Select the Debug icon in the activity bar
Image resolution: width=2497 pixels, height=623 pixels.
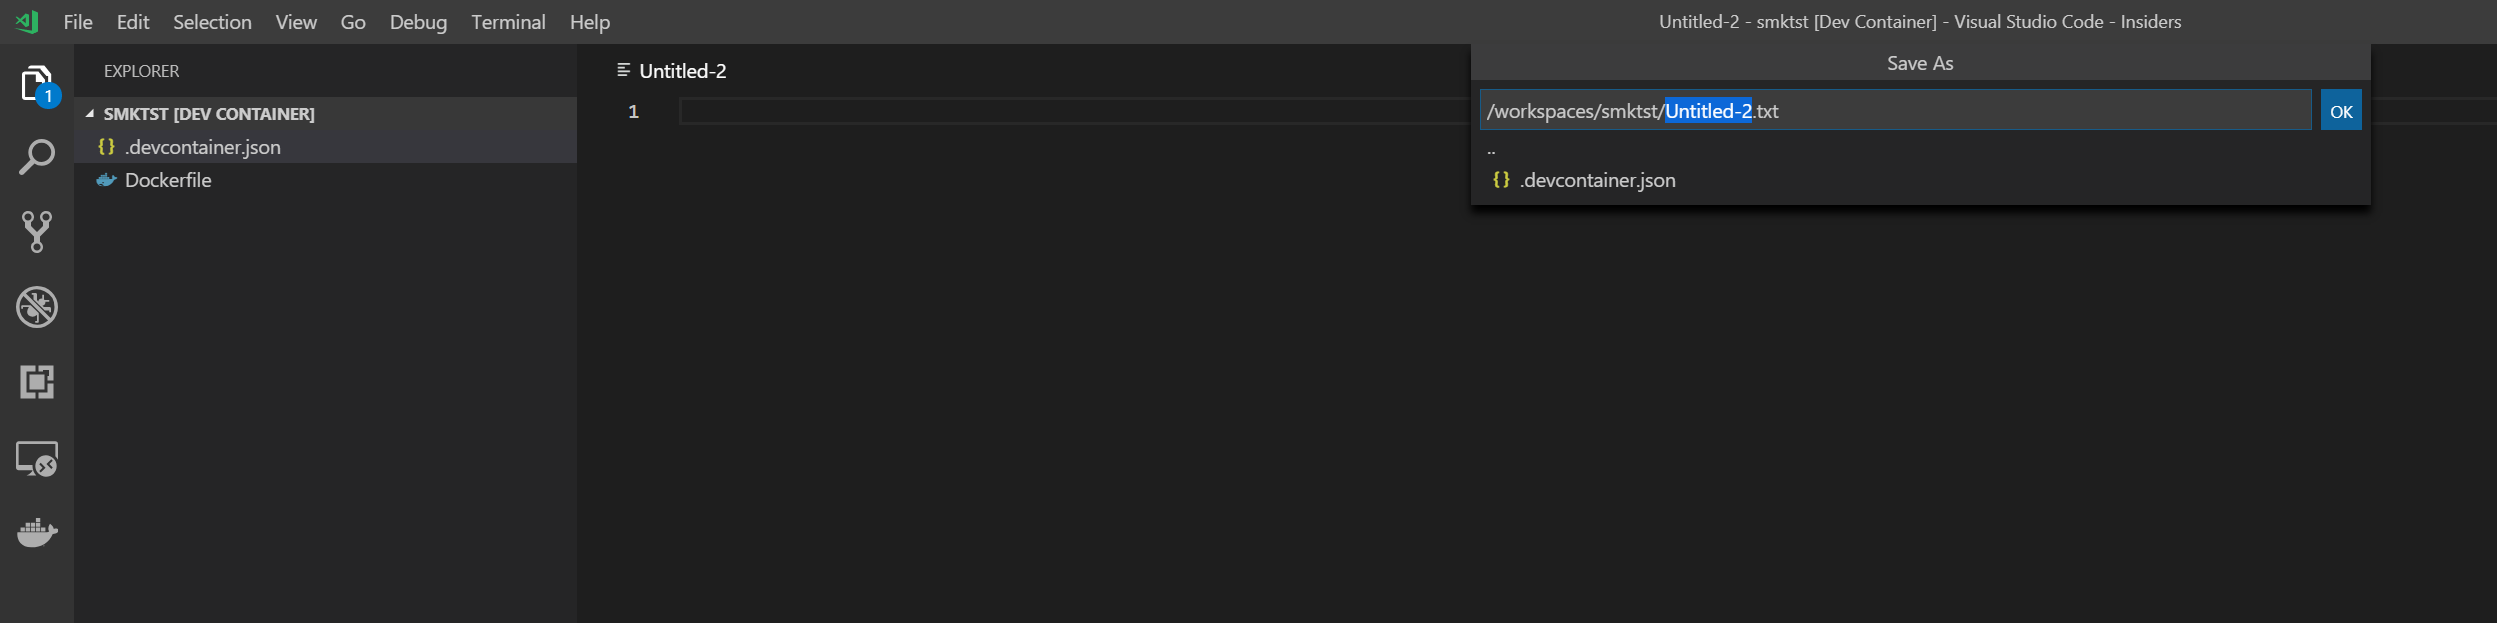pyautogui.click(x=37, y=307)
